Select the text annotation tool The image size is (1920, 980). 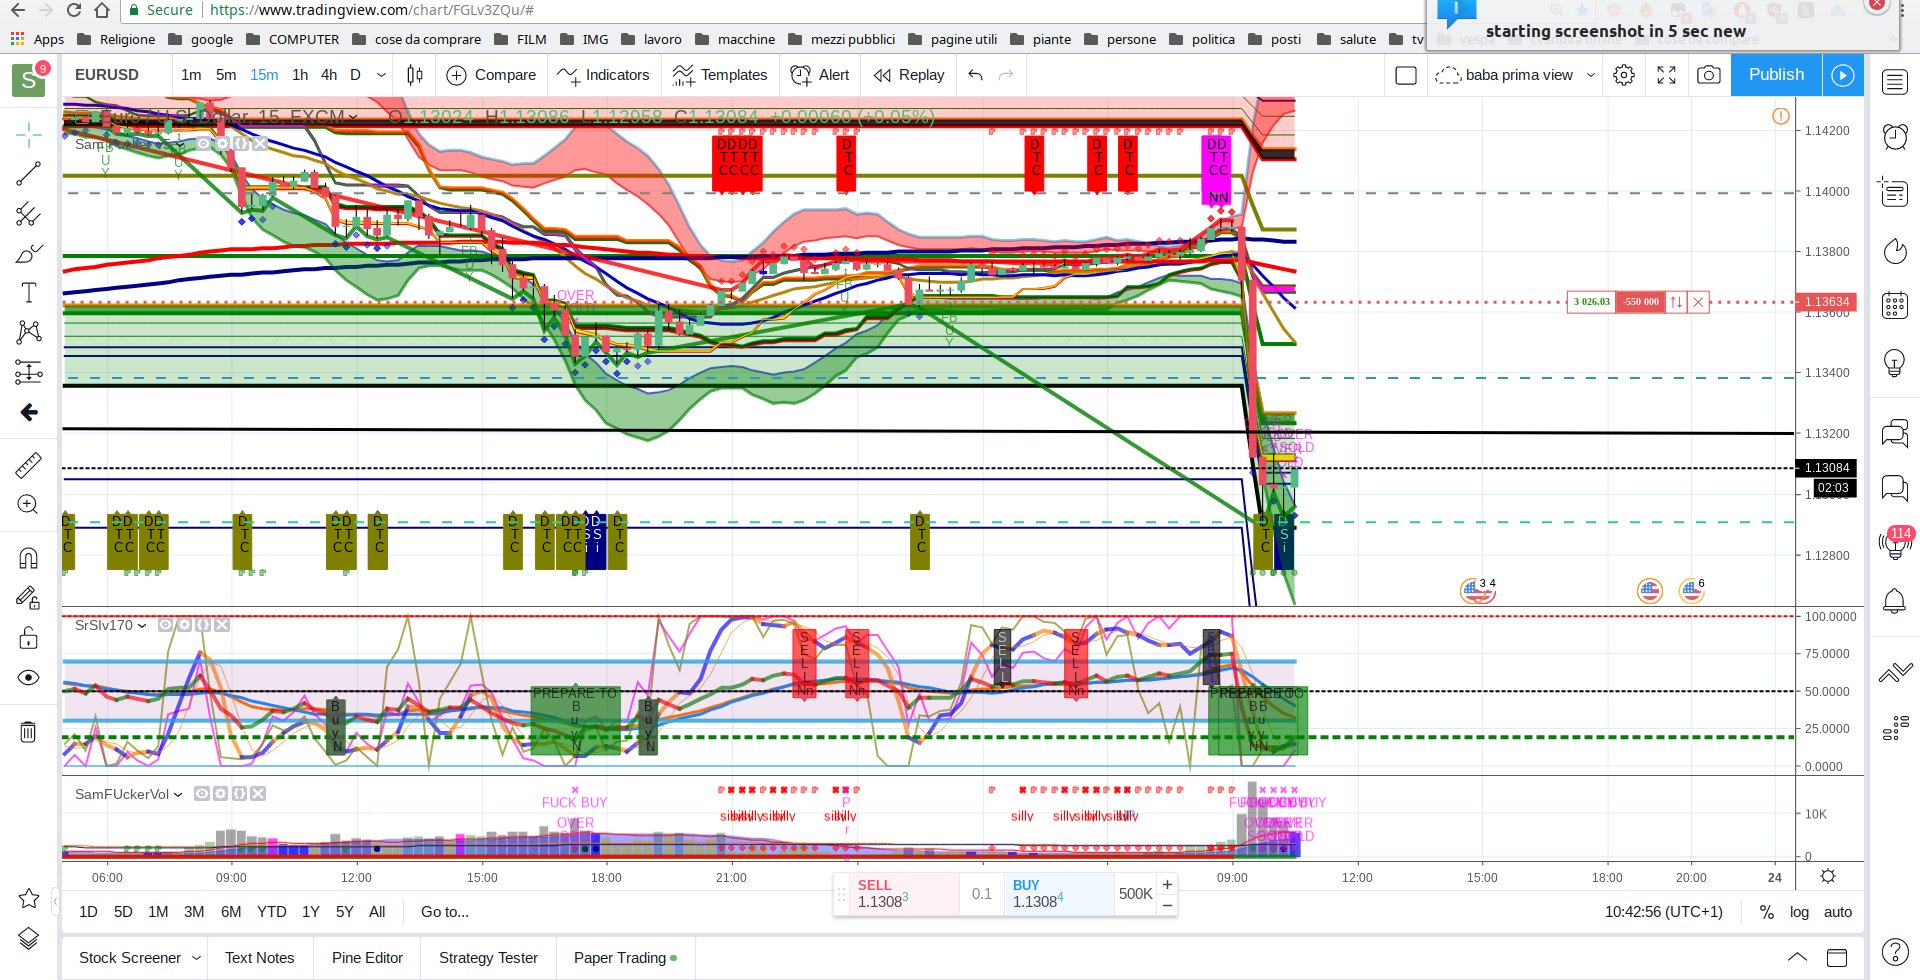[x=29, y=292]
